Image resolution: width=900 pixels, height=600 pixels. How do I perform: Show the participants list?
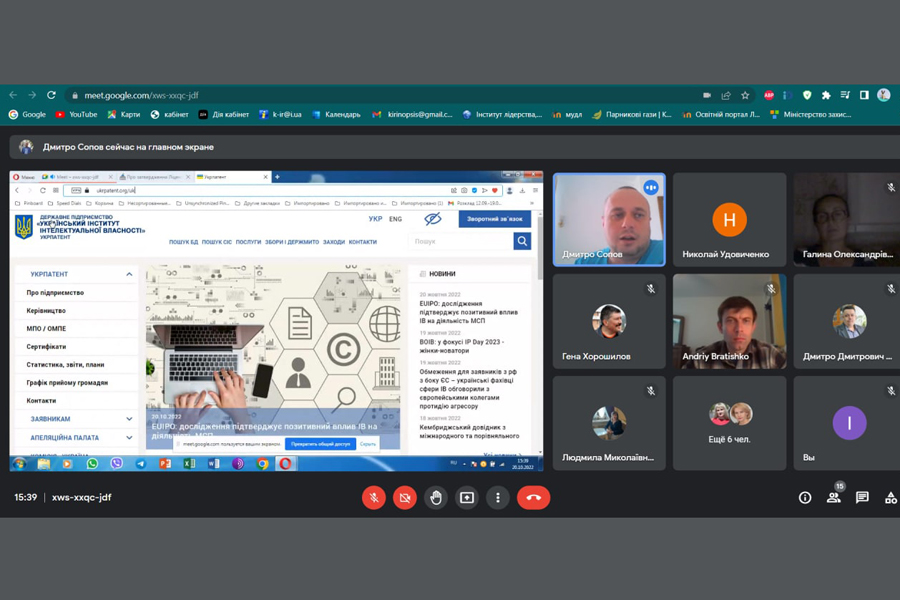tap(833, 498)
